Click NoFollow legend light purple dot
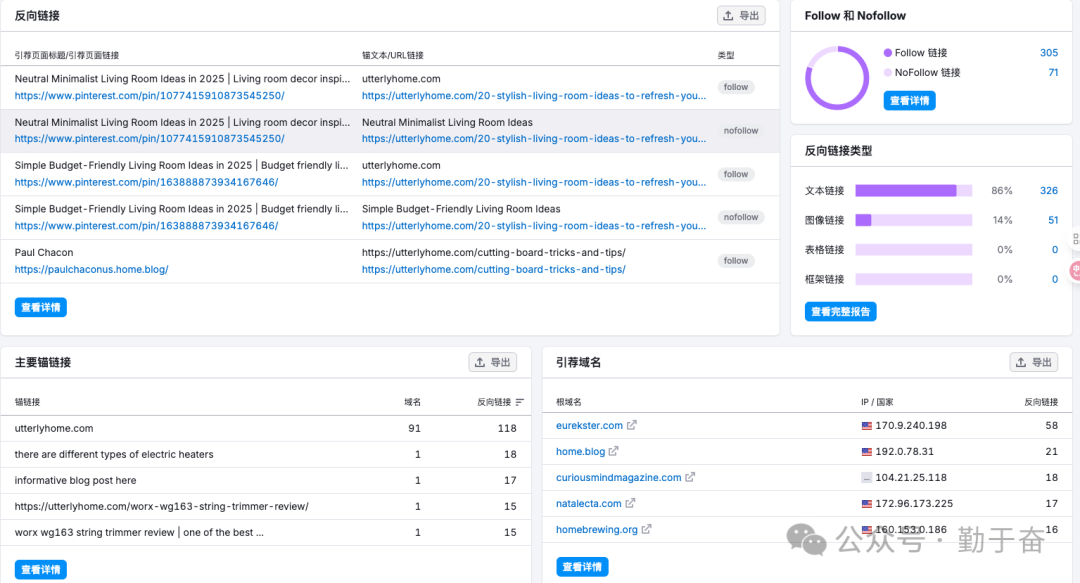 tap(888, 72)
